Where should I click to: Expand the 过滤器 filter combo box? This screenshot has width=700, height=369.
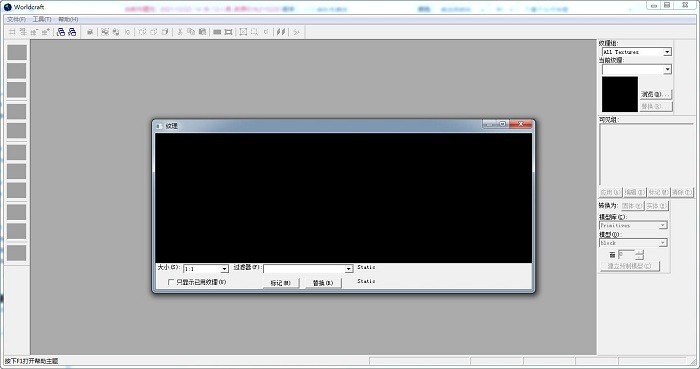[308, 269]
